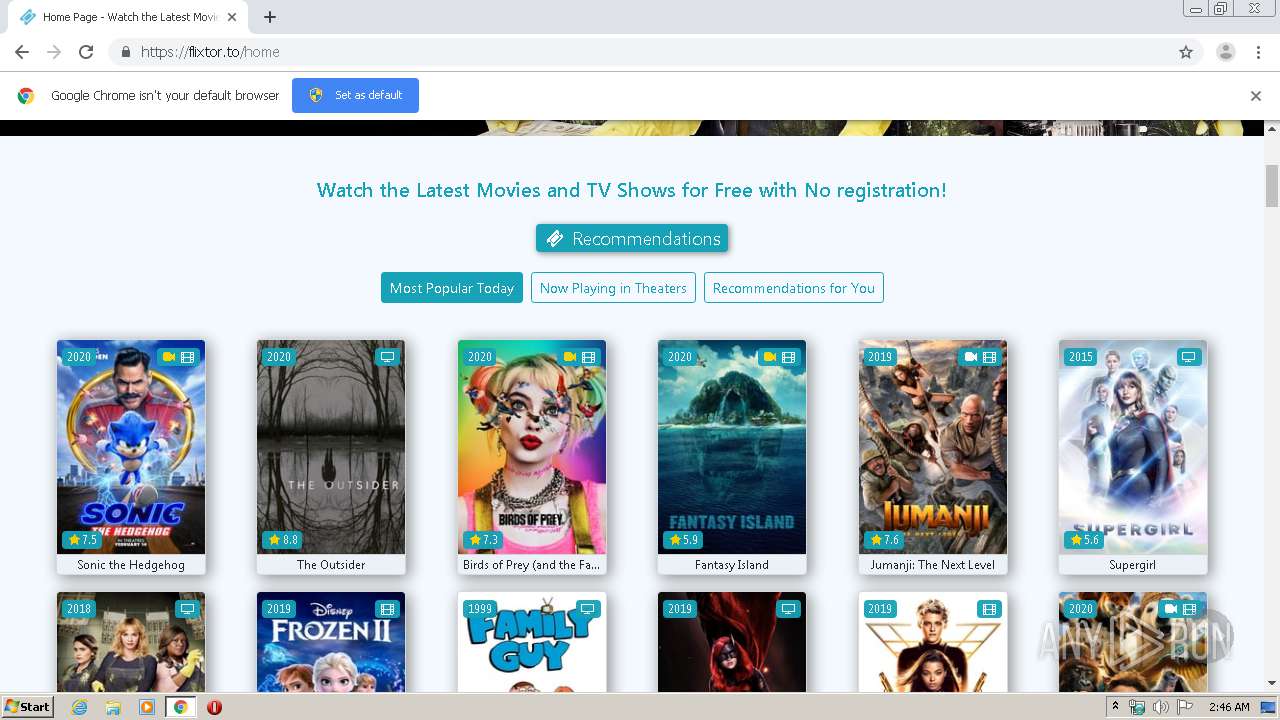Screen dimensions: 1280x720
Task: Click the Sonic 7.5 star rating badge
Action: (83, 540)
